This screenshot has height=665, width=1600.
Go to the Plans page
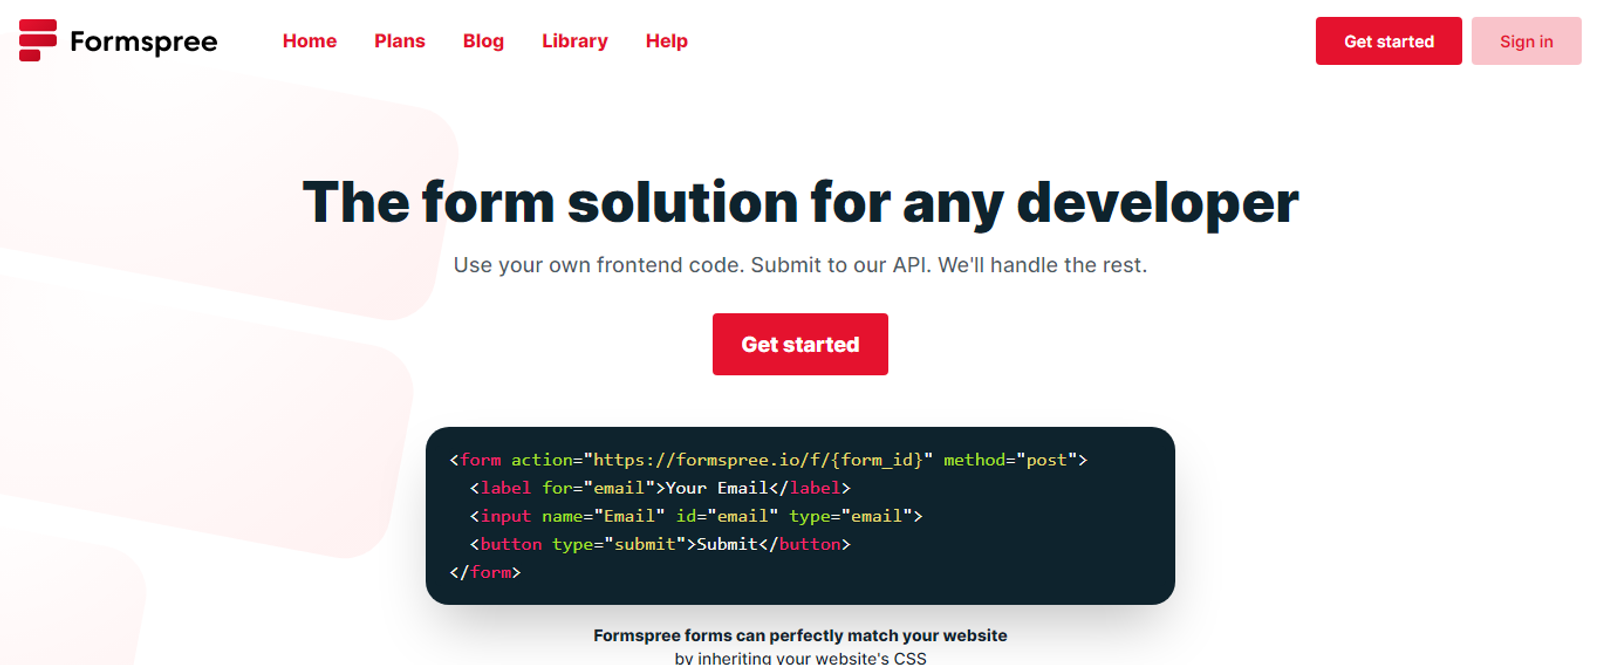click(x=399, y=41)
